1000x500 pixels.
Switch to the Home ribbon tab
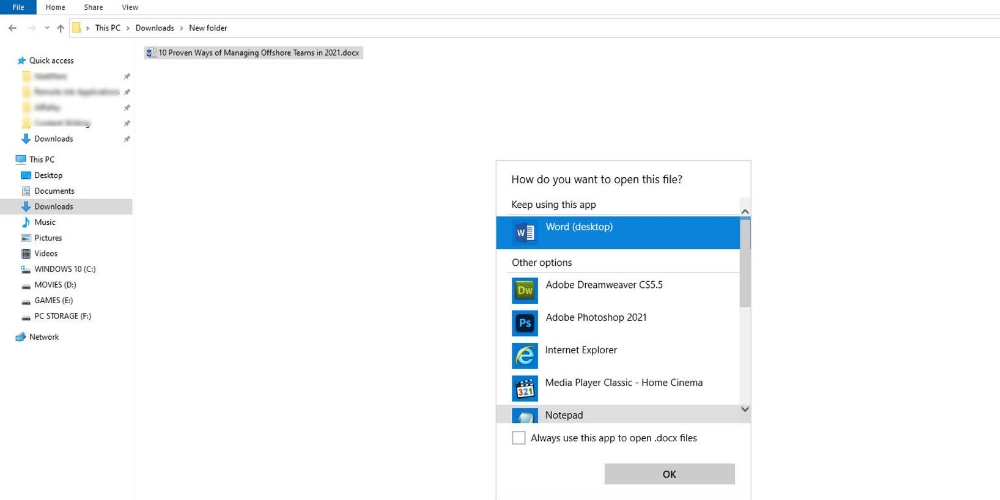click(55, 7)
